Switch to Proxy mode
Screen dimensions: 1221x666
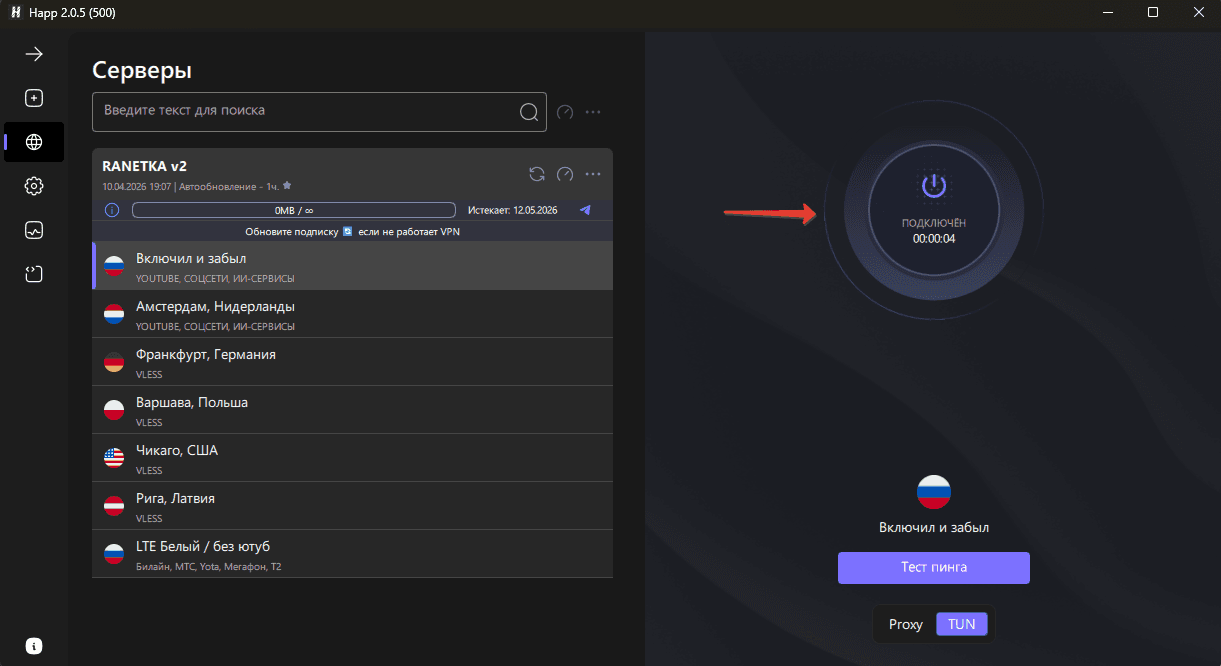tap(906, 624)
